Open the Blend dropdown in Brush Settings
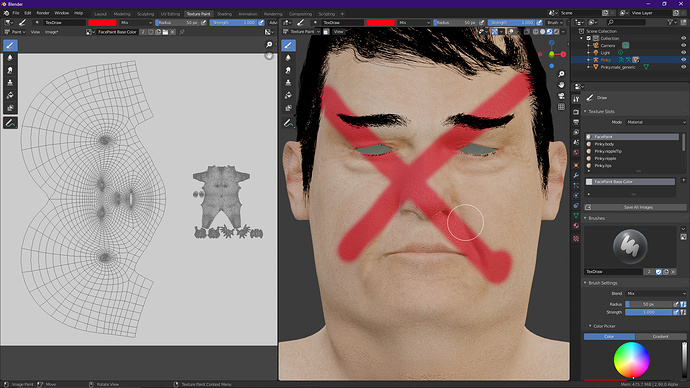Image resolution: width=690 pixels, height=388 pixels. click(656, 293)
